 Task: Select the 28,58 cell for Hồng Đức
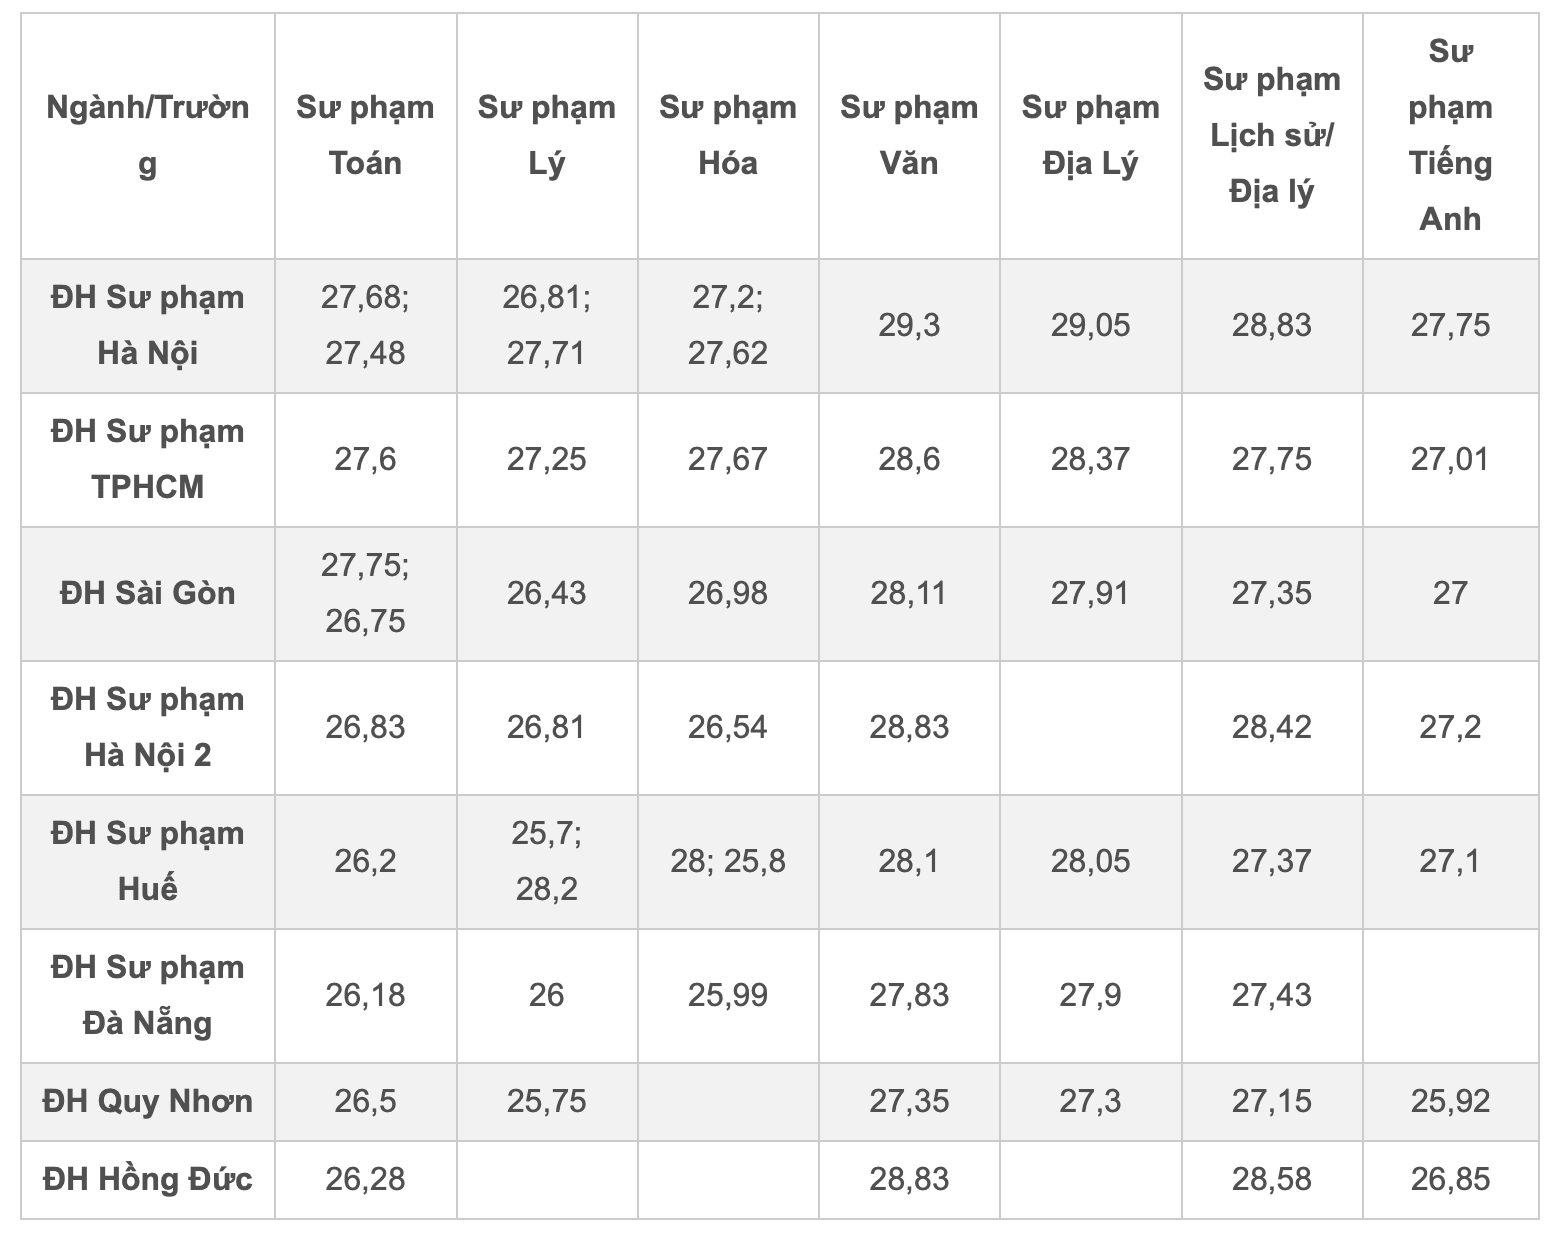[x=1271, y=1179]
